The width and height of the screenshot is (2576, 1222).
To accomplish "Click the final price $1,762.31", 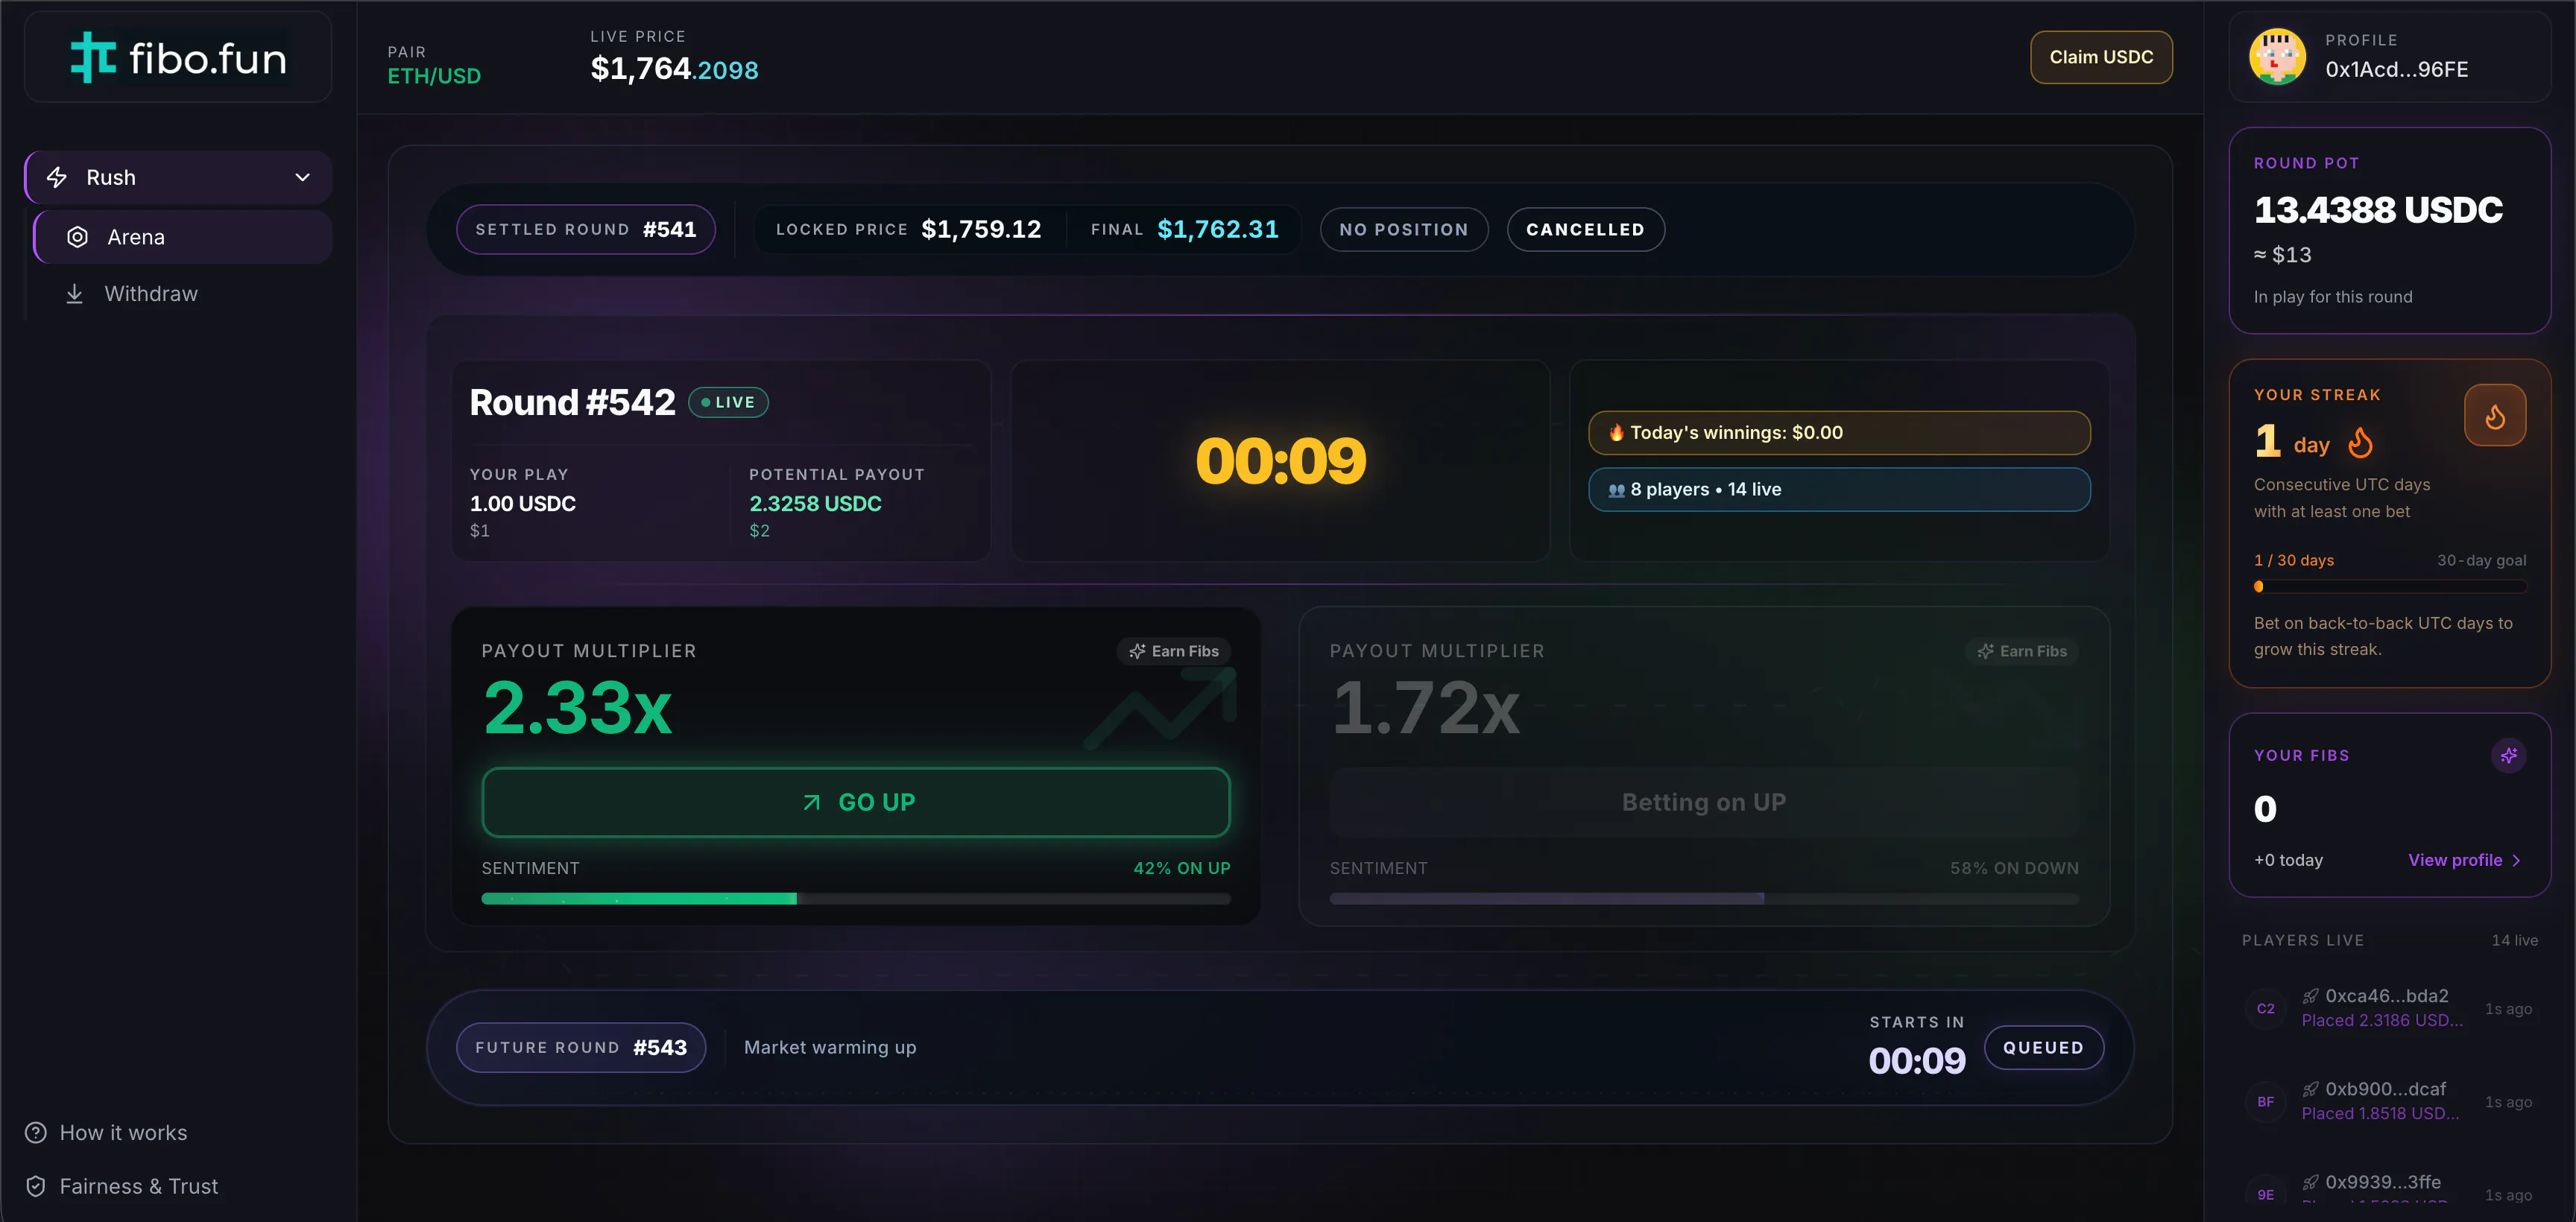I will pos(1218,229).
